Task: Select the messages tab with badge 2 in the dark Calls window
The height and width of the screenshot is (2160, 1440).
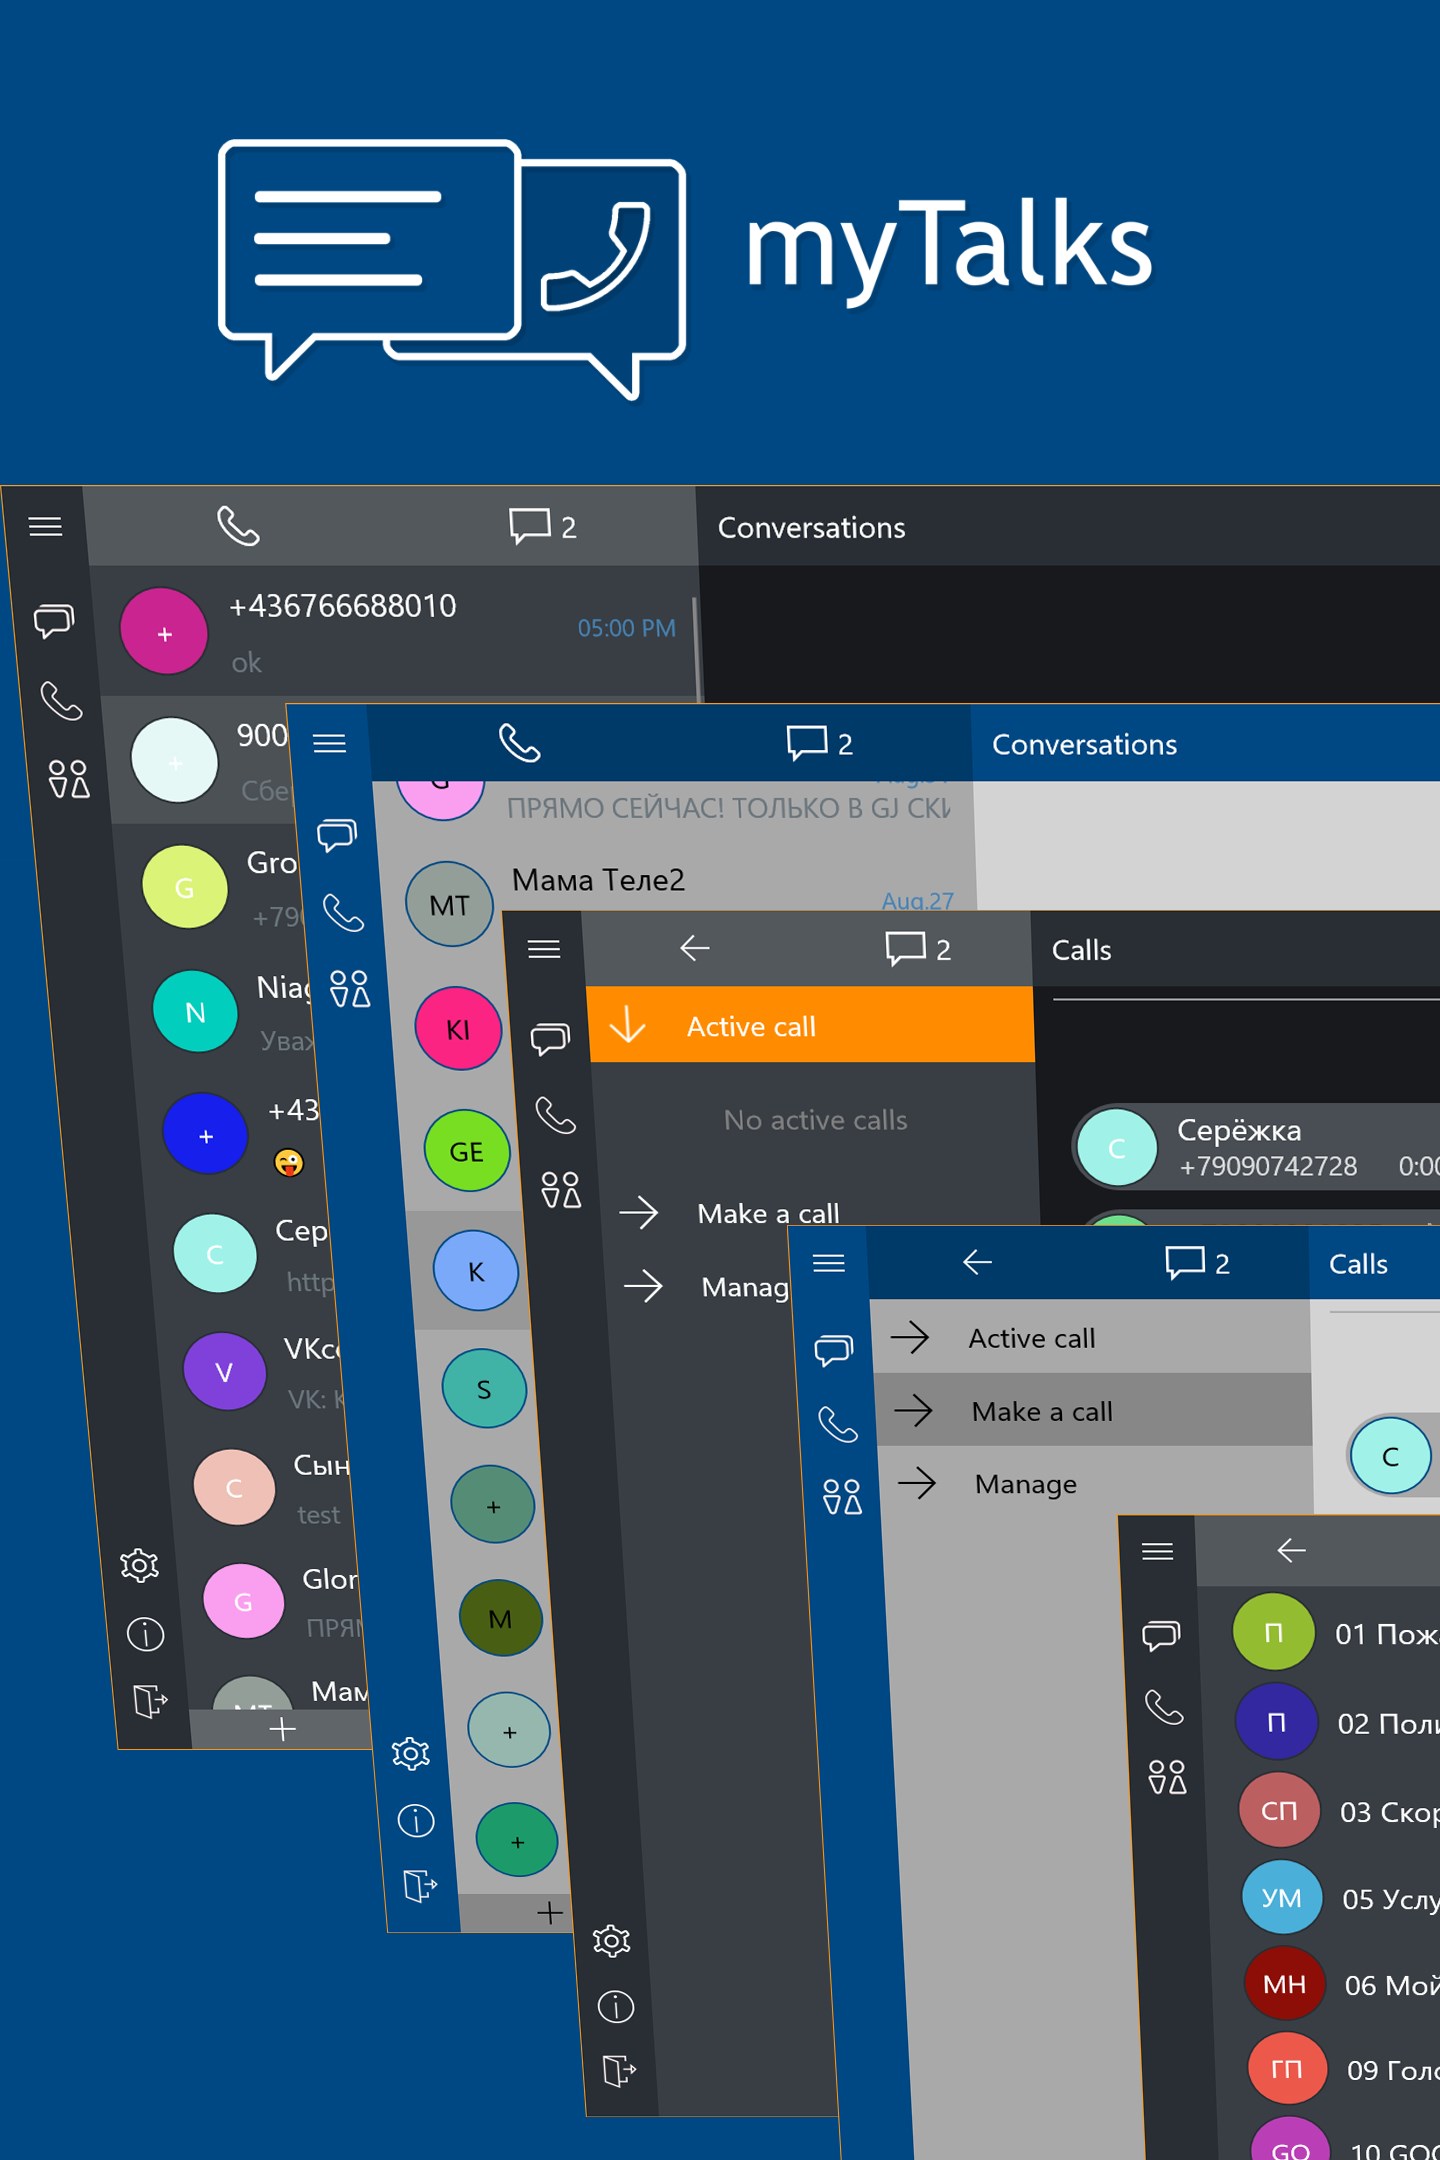Action: click(918, 948)
